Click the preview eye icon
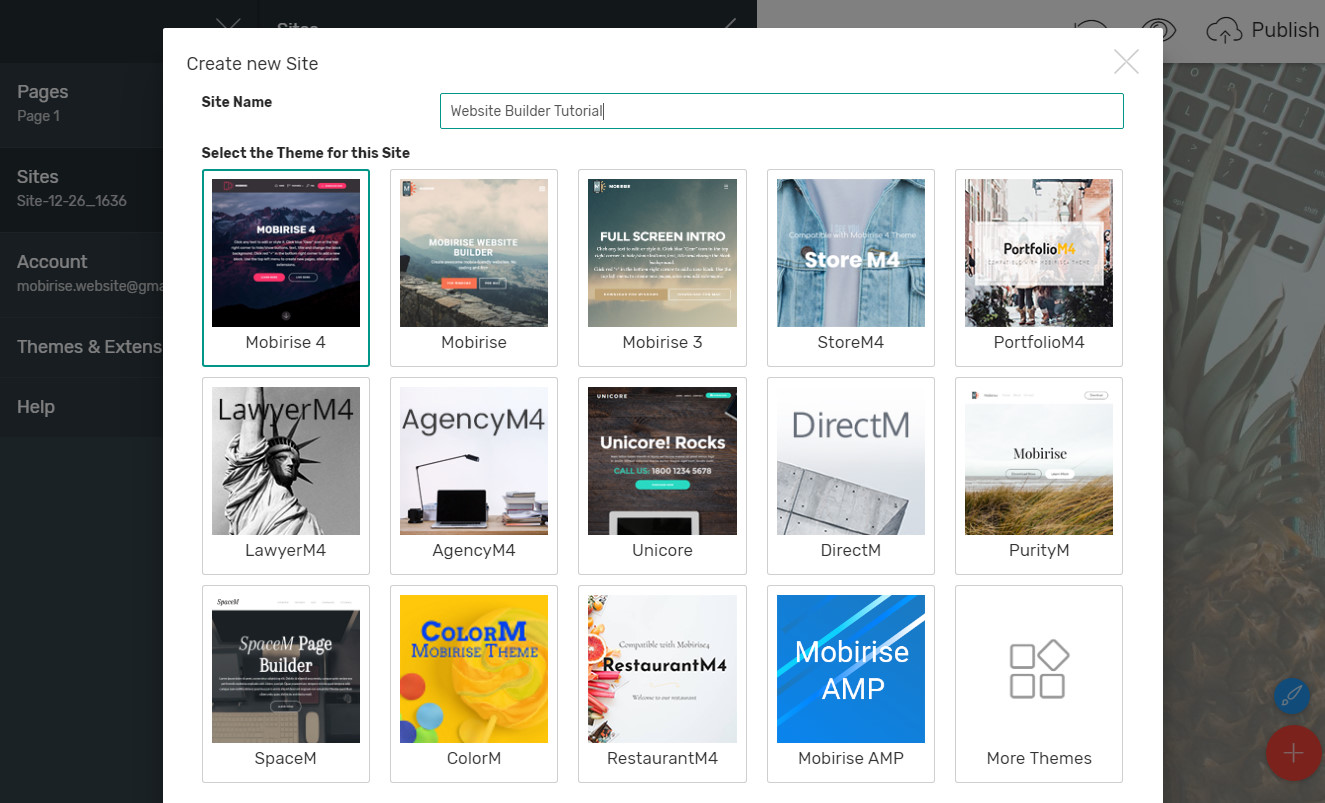Screen dimensions: 1325x803 (x=1159, y=31)
